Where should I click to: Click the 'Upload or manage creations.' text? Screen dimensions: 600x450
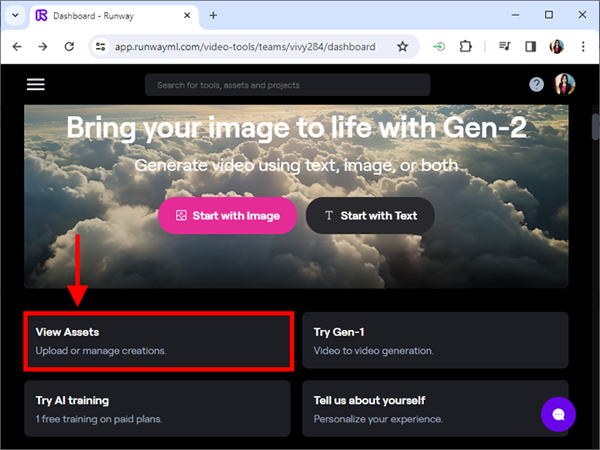[x=101, y=351]
